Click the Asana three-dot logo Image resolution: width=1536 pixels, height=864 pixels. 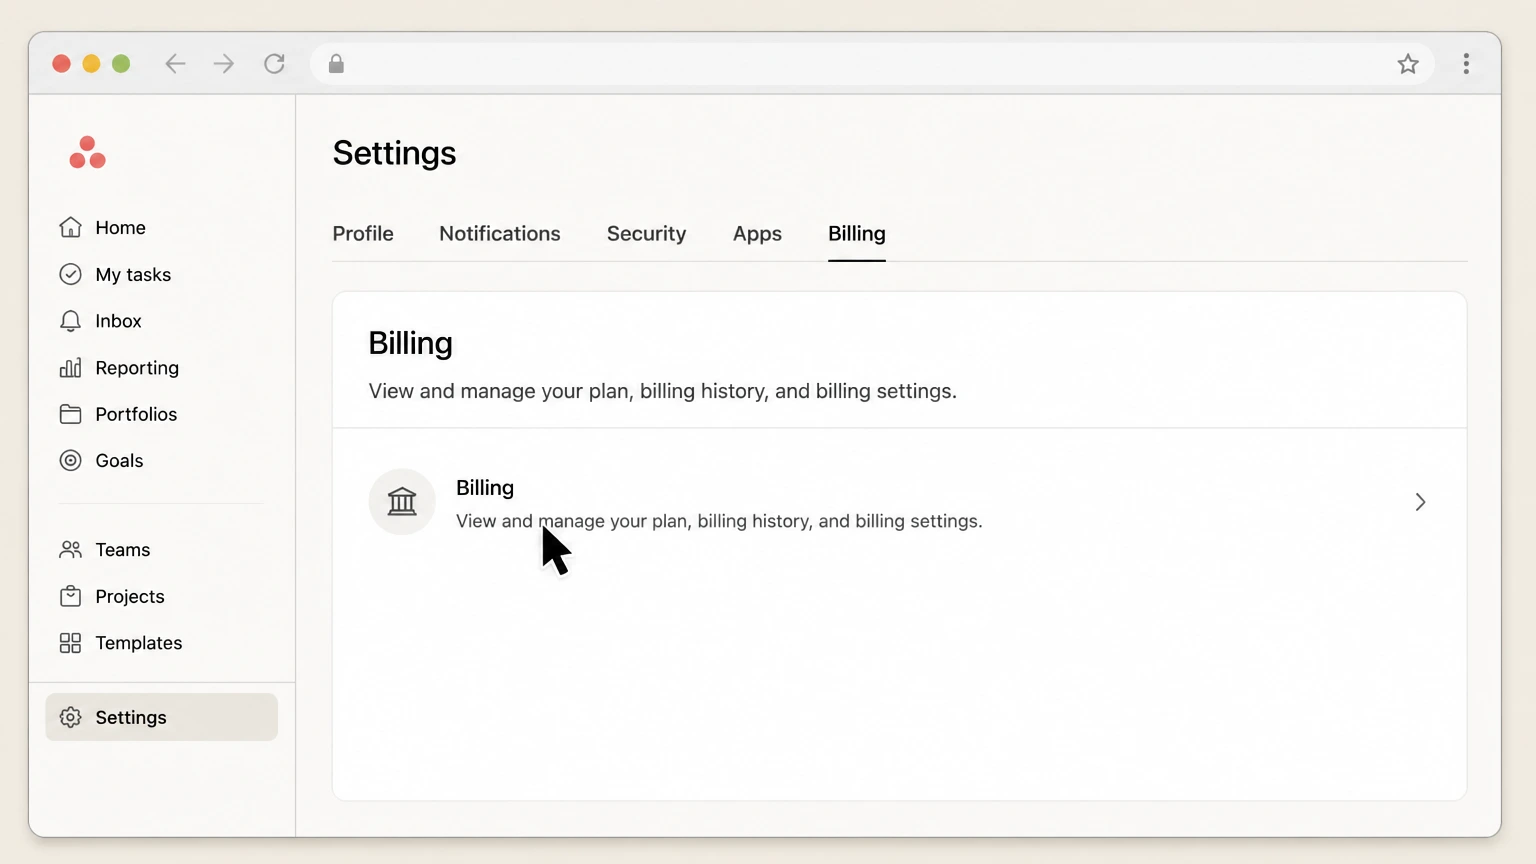[x=87, y=152]
